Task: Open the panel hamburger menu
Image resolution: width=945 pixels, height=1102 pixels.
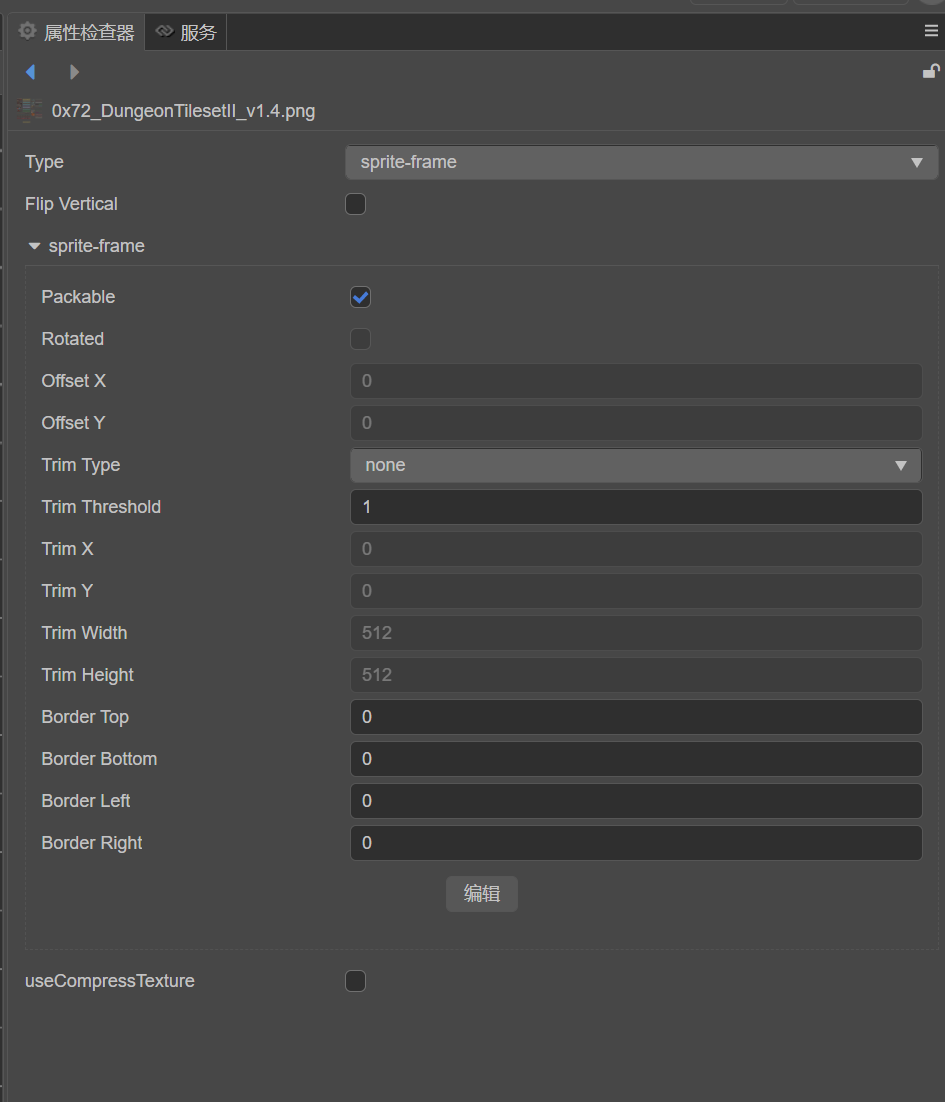Action: click(x=931, y=32)
